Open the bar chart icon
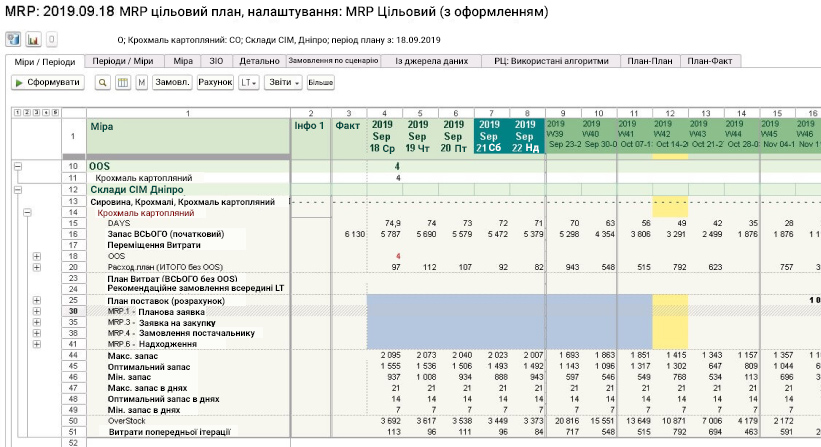This screenshot has height=447, width=821. 33,39
